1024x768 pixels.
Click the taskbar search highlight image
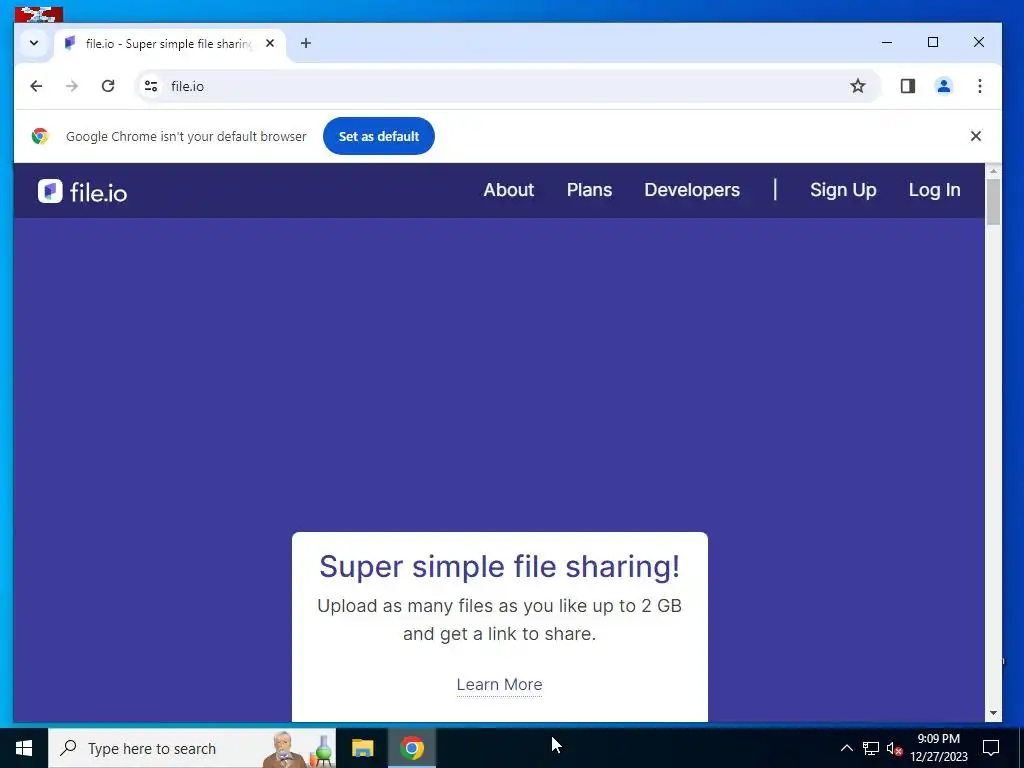(298, 749)
